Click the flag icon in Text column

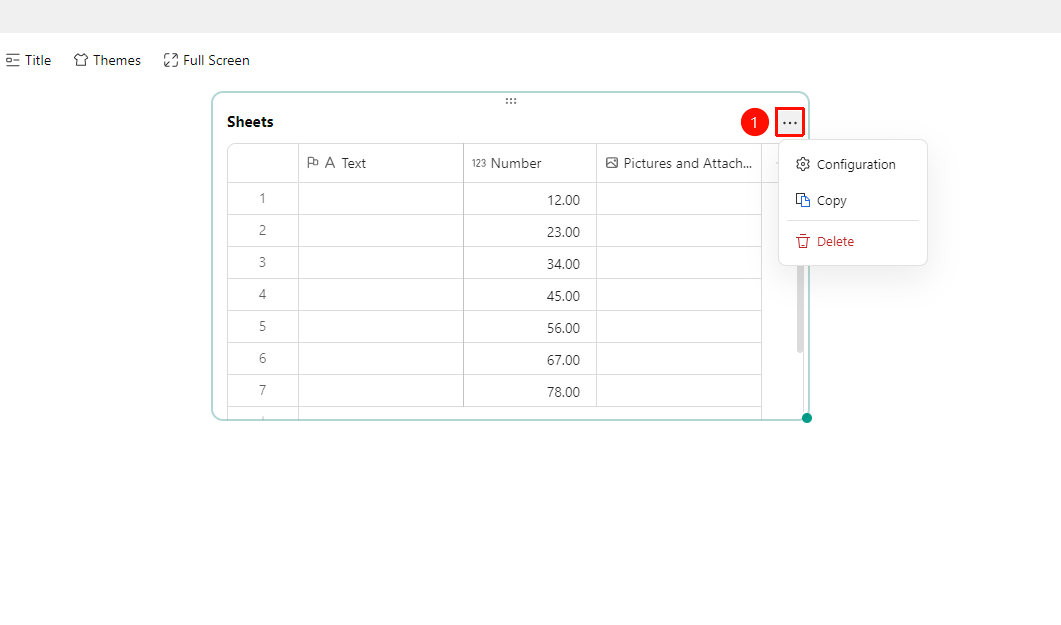[313, 163]
